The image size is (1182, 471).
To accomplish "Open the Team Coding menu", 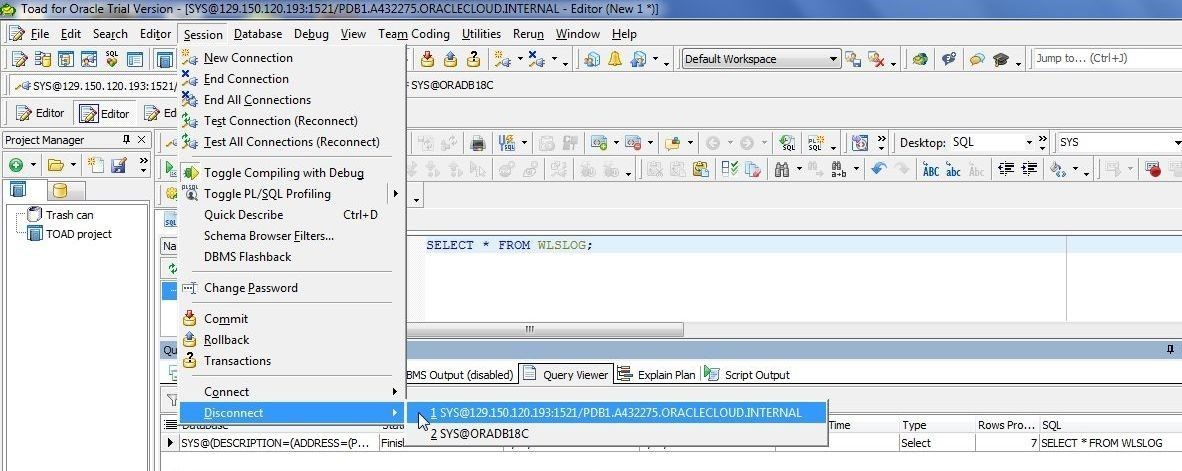I will click(x=414, y=34).
